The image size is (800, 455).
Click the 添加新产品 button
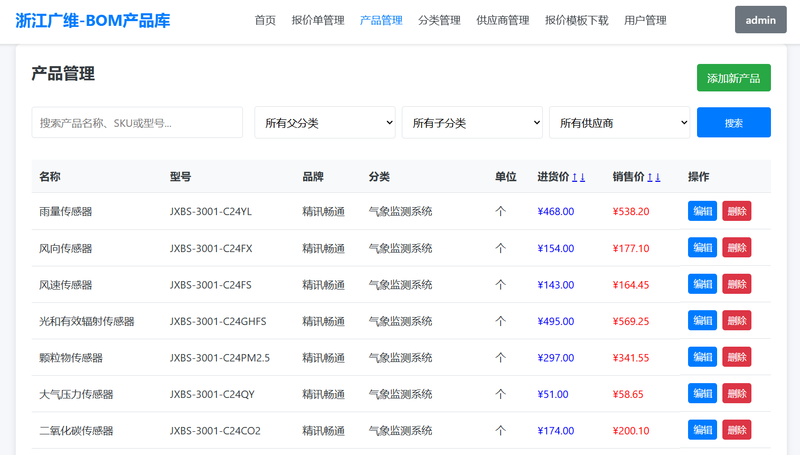point(733,78)
